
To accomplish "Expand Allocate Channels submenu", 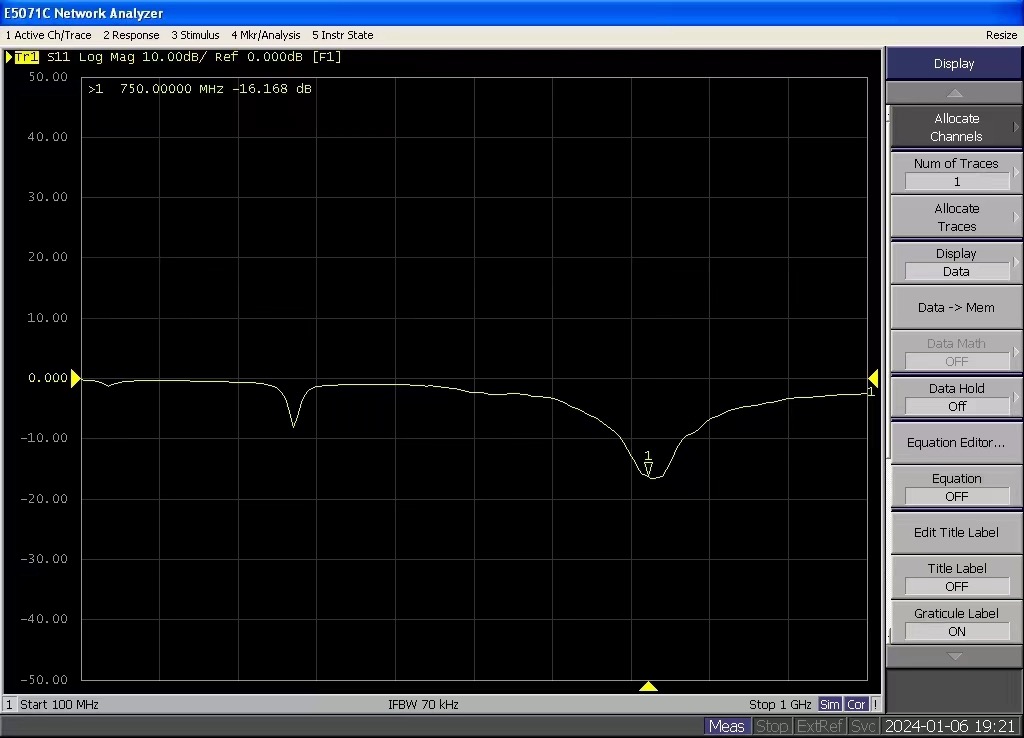I will pyautogui.click(x=956, y=127).
